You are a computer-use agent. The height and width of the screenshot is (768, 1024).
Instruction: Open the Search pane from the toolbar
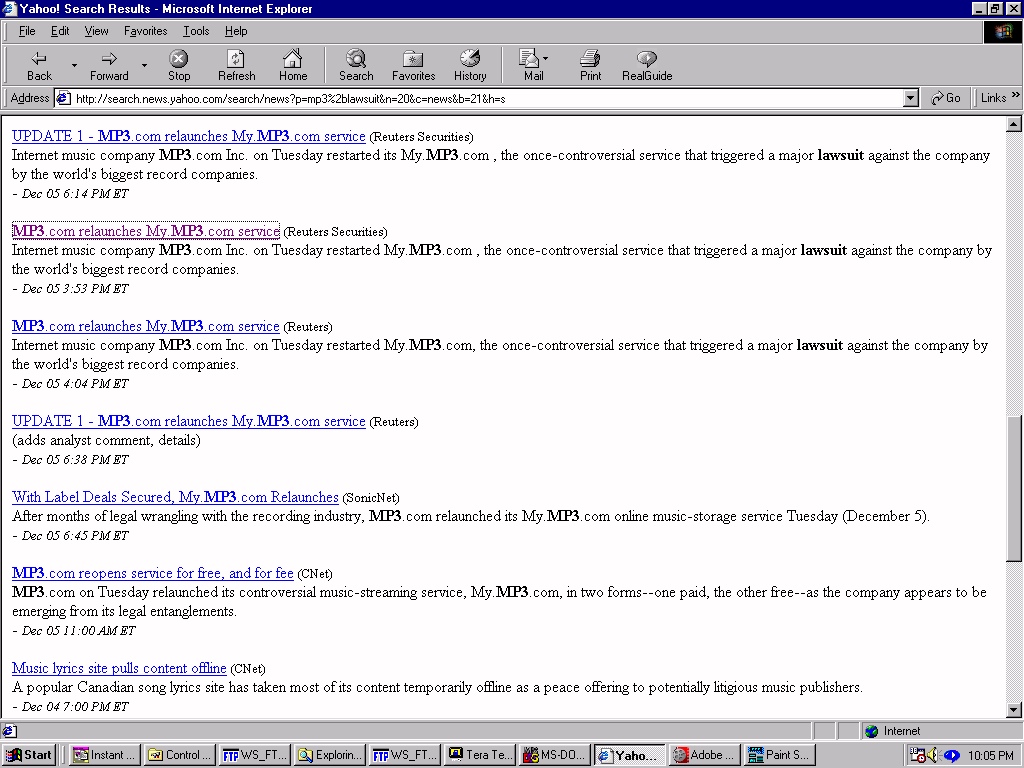point(356,66)
